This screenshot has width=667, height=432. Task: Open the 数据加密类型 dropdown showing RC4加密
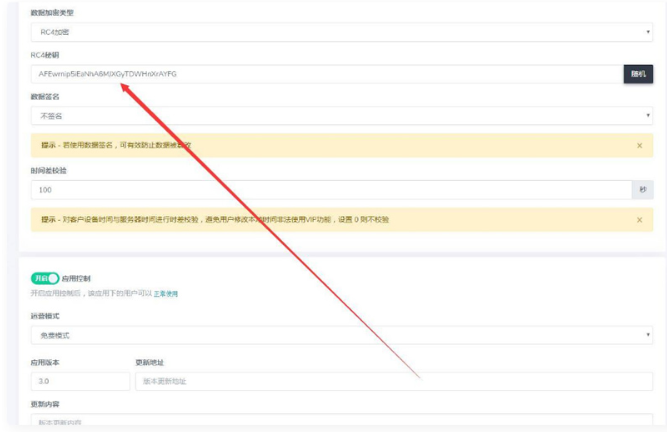pyautogui.click(x=341, y=32)
